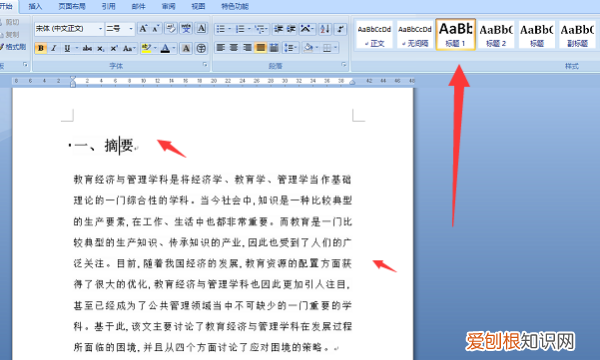Apply the 无间隔 style

click(415, 35)
